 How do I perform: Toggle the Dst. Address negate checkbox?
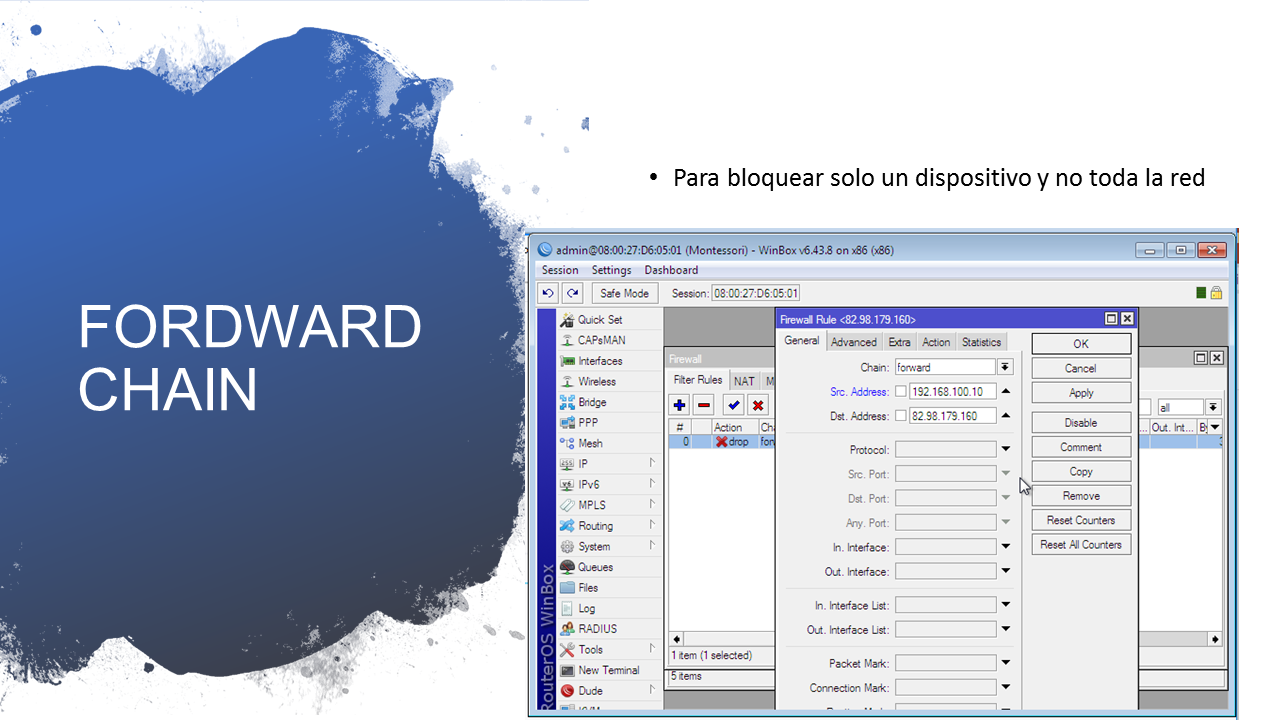coord(901,416)
